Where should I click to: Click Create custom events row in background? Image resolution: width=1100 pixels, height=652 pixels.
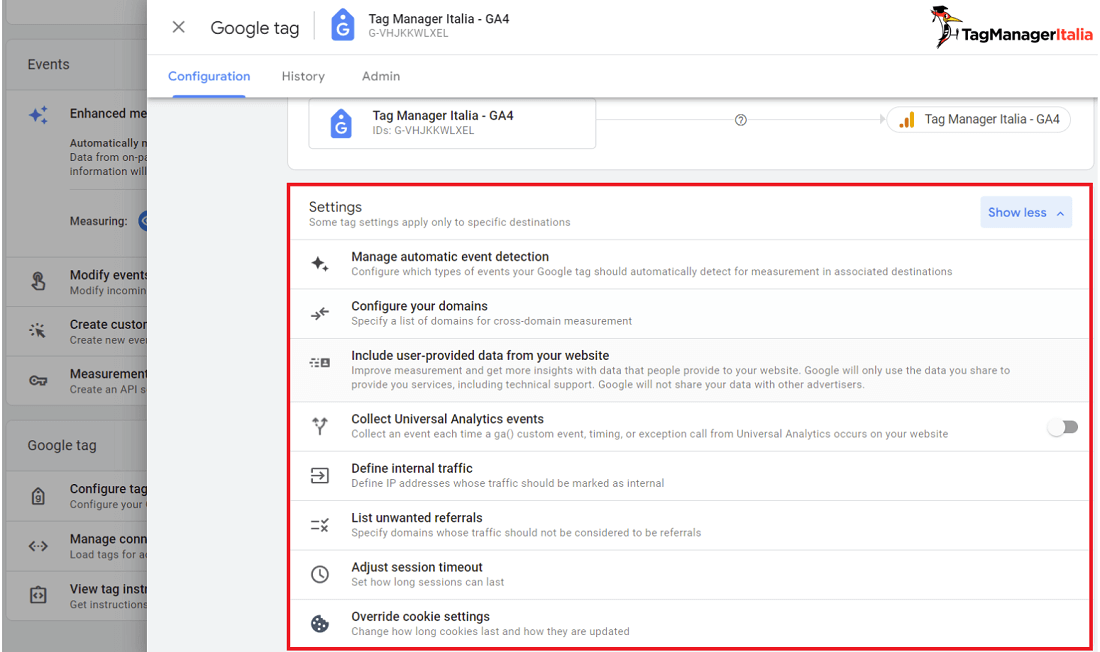click(77, 331)
